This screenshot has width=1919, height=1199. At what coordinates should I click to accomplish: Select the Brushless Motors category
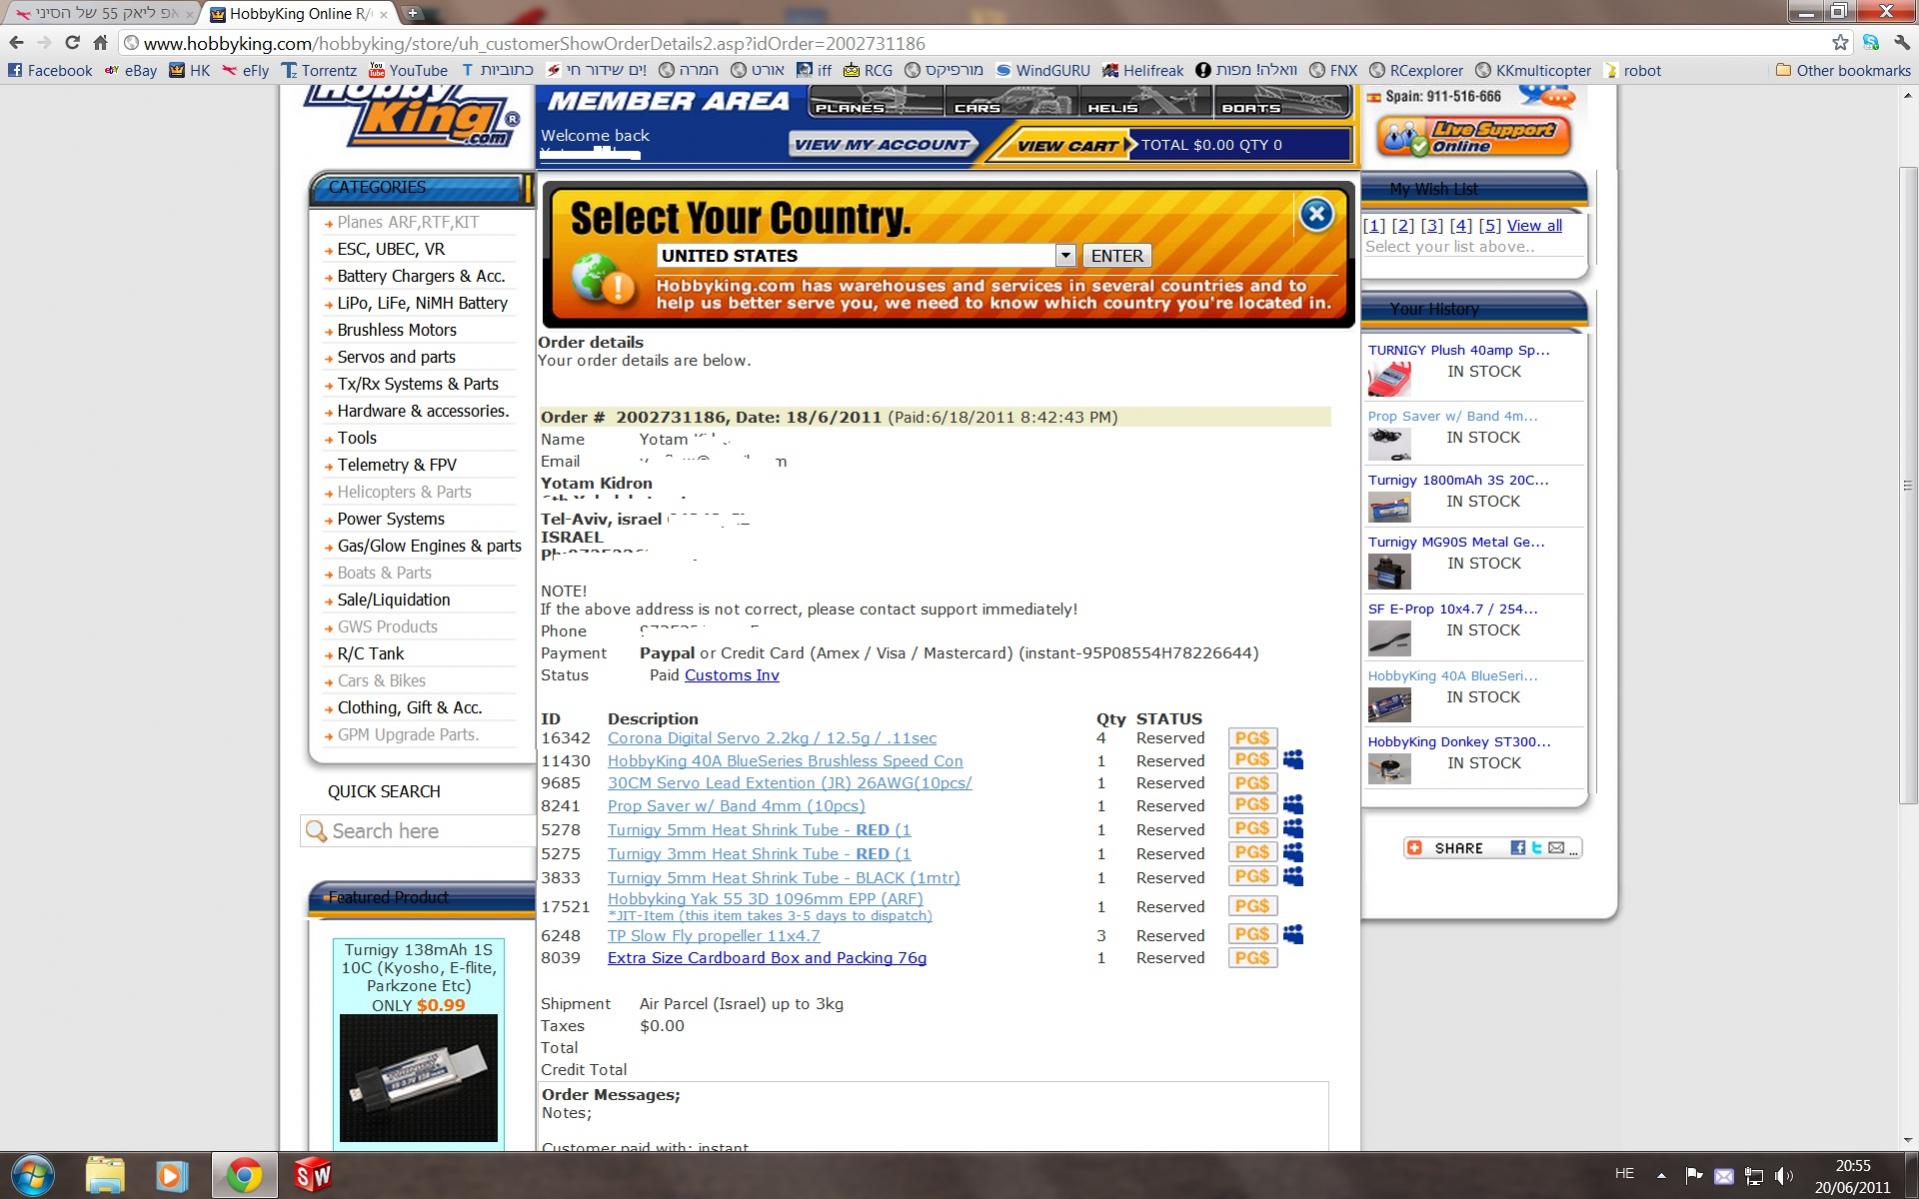coord(396,330)
